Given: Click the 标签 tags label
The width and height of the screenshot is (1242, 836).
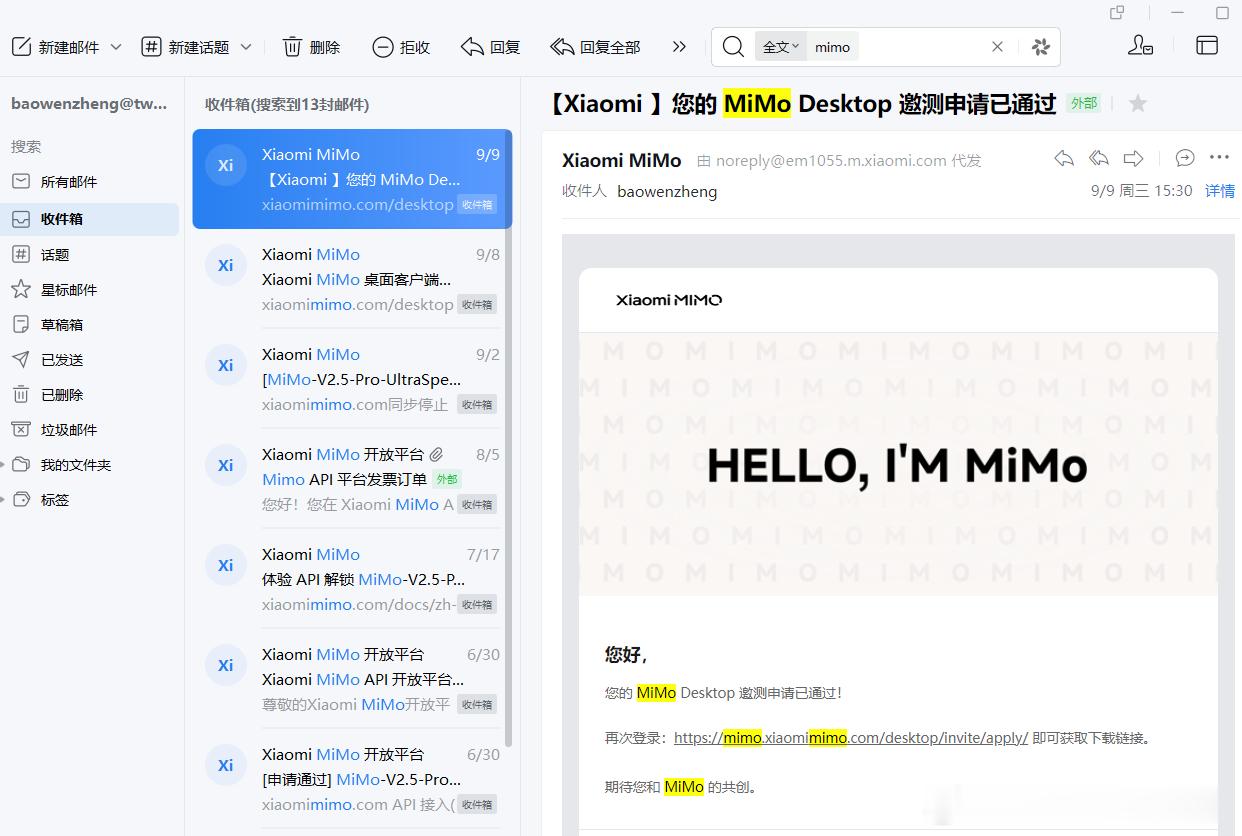Looking at the screenshot, I should click(55, 500).
